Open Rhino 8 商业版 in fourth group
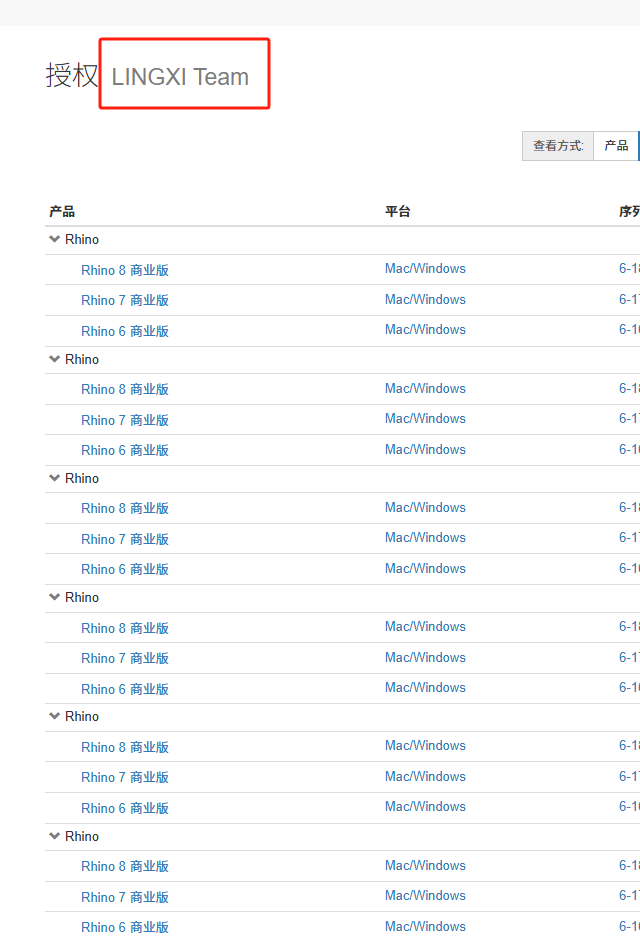Viewport: 640px width, 939px height. click(125, 628)
